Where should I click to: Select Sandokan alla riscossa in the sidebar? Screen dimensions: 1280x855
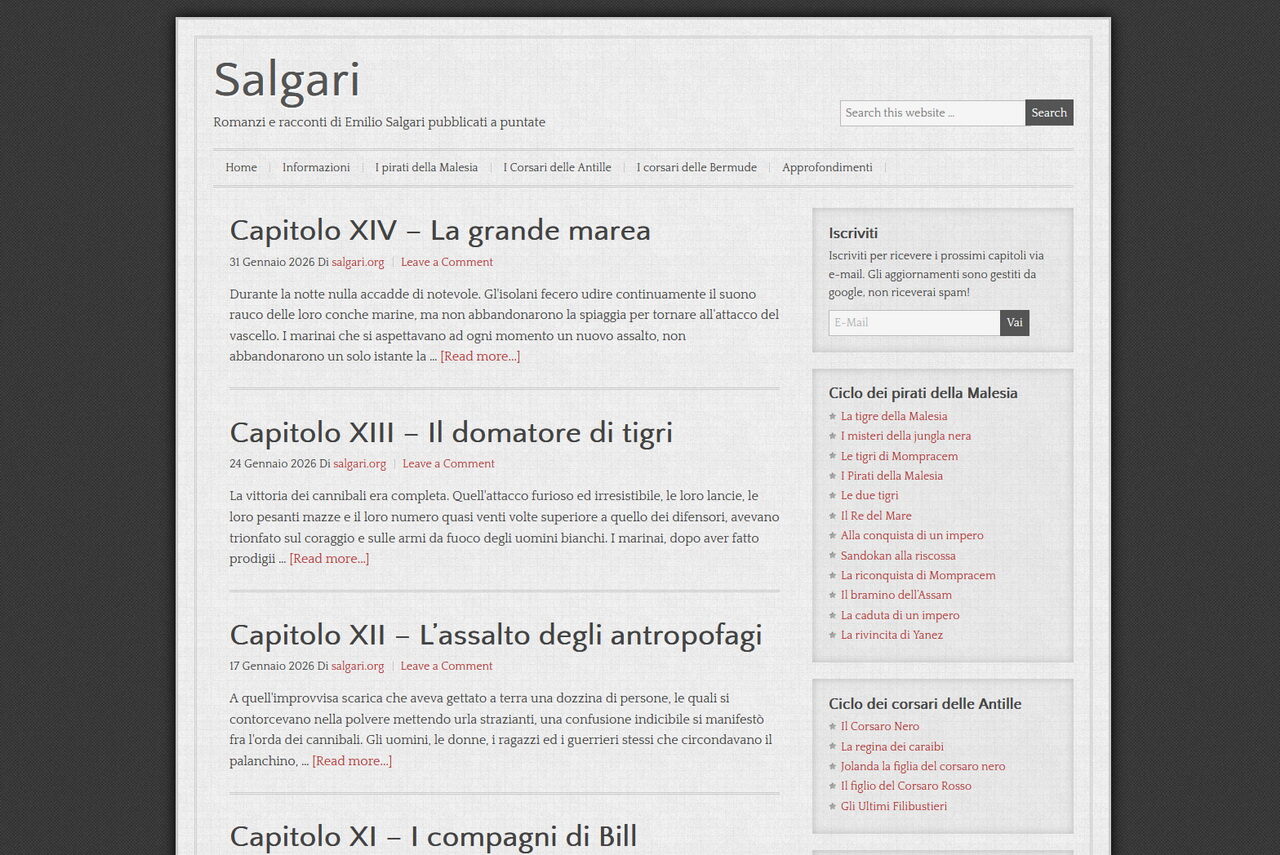[898, 555]
